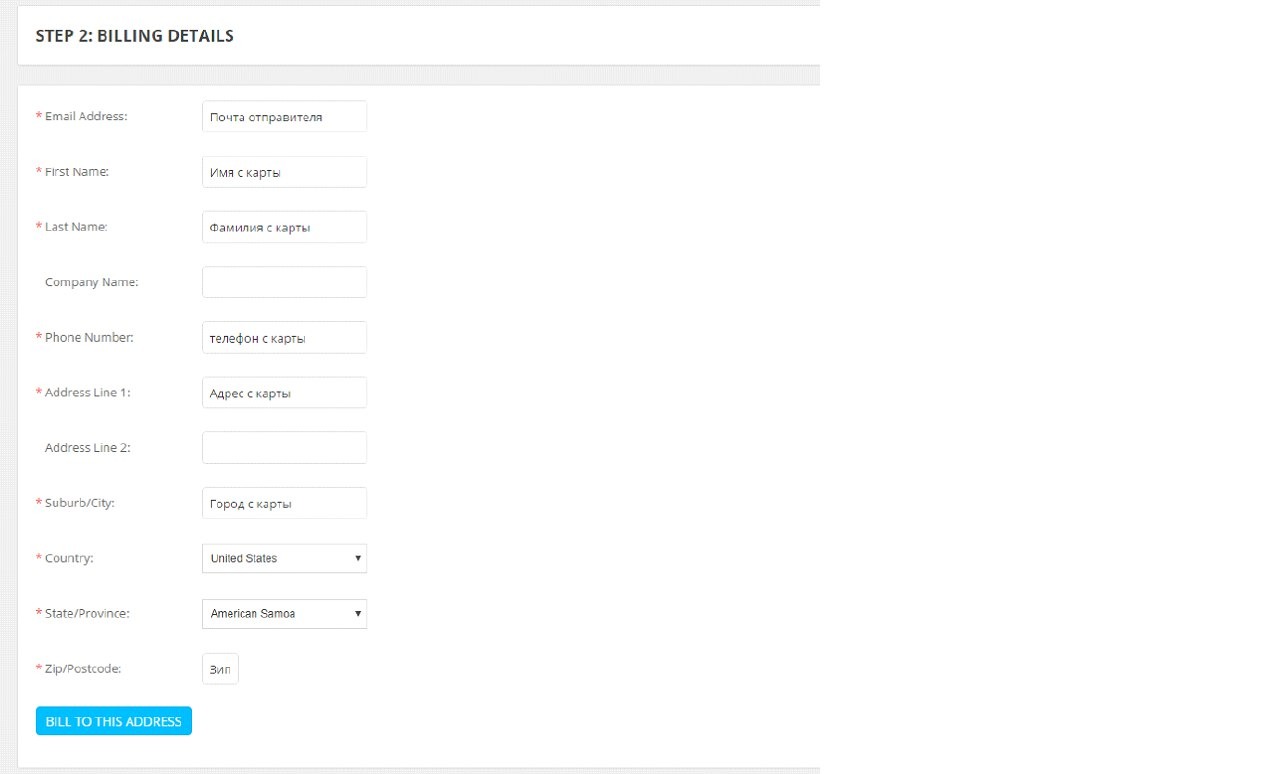Open the State/Province dropdown showing American Samoa

click(x=284, y=613)
